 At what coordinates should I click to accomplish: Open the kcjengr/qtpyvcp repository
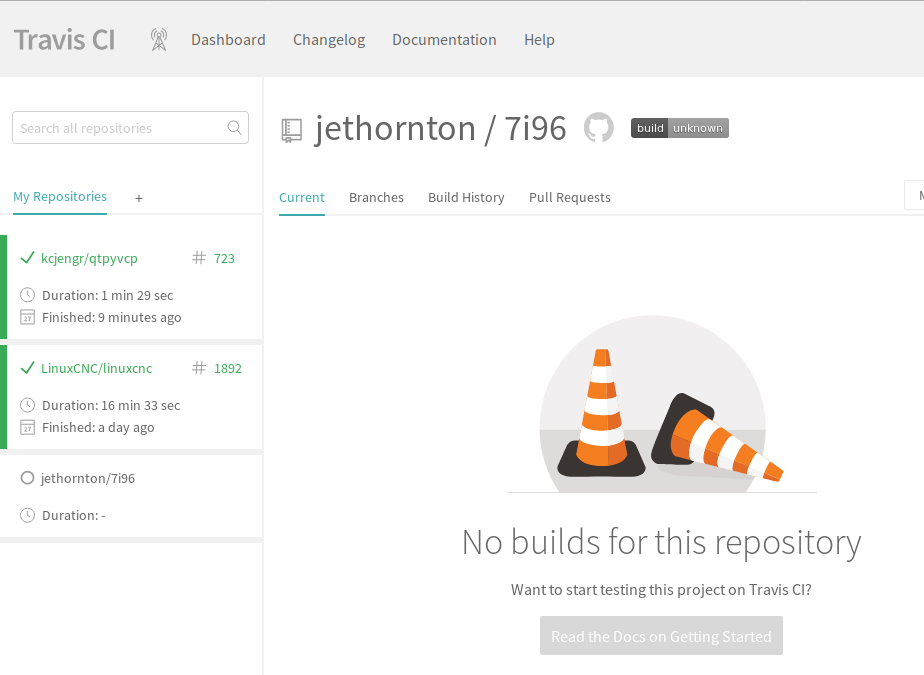[89, 258]
